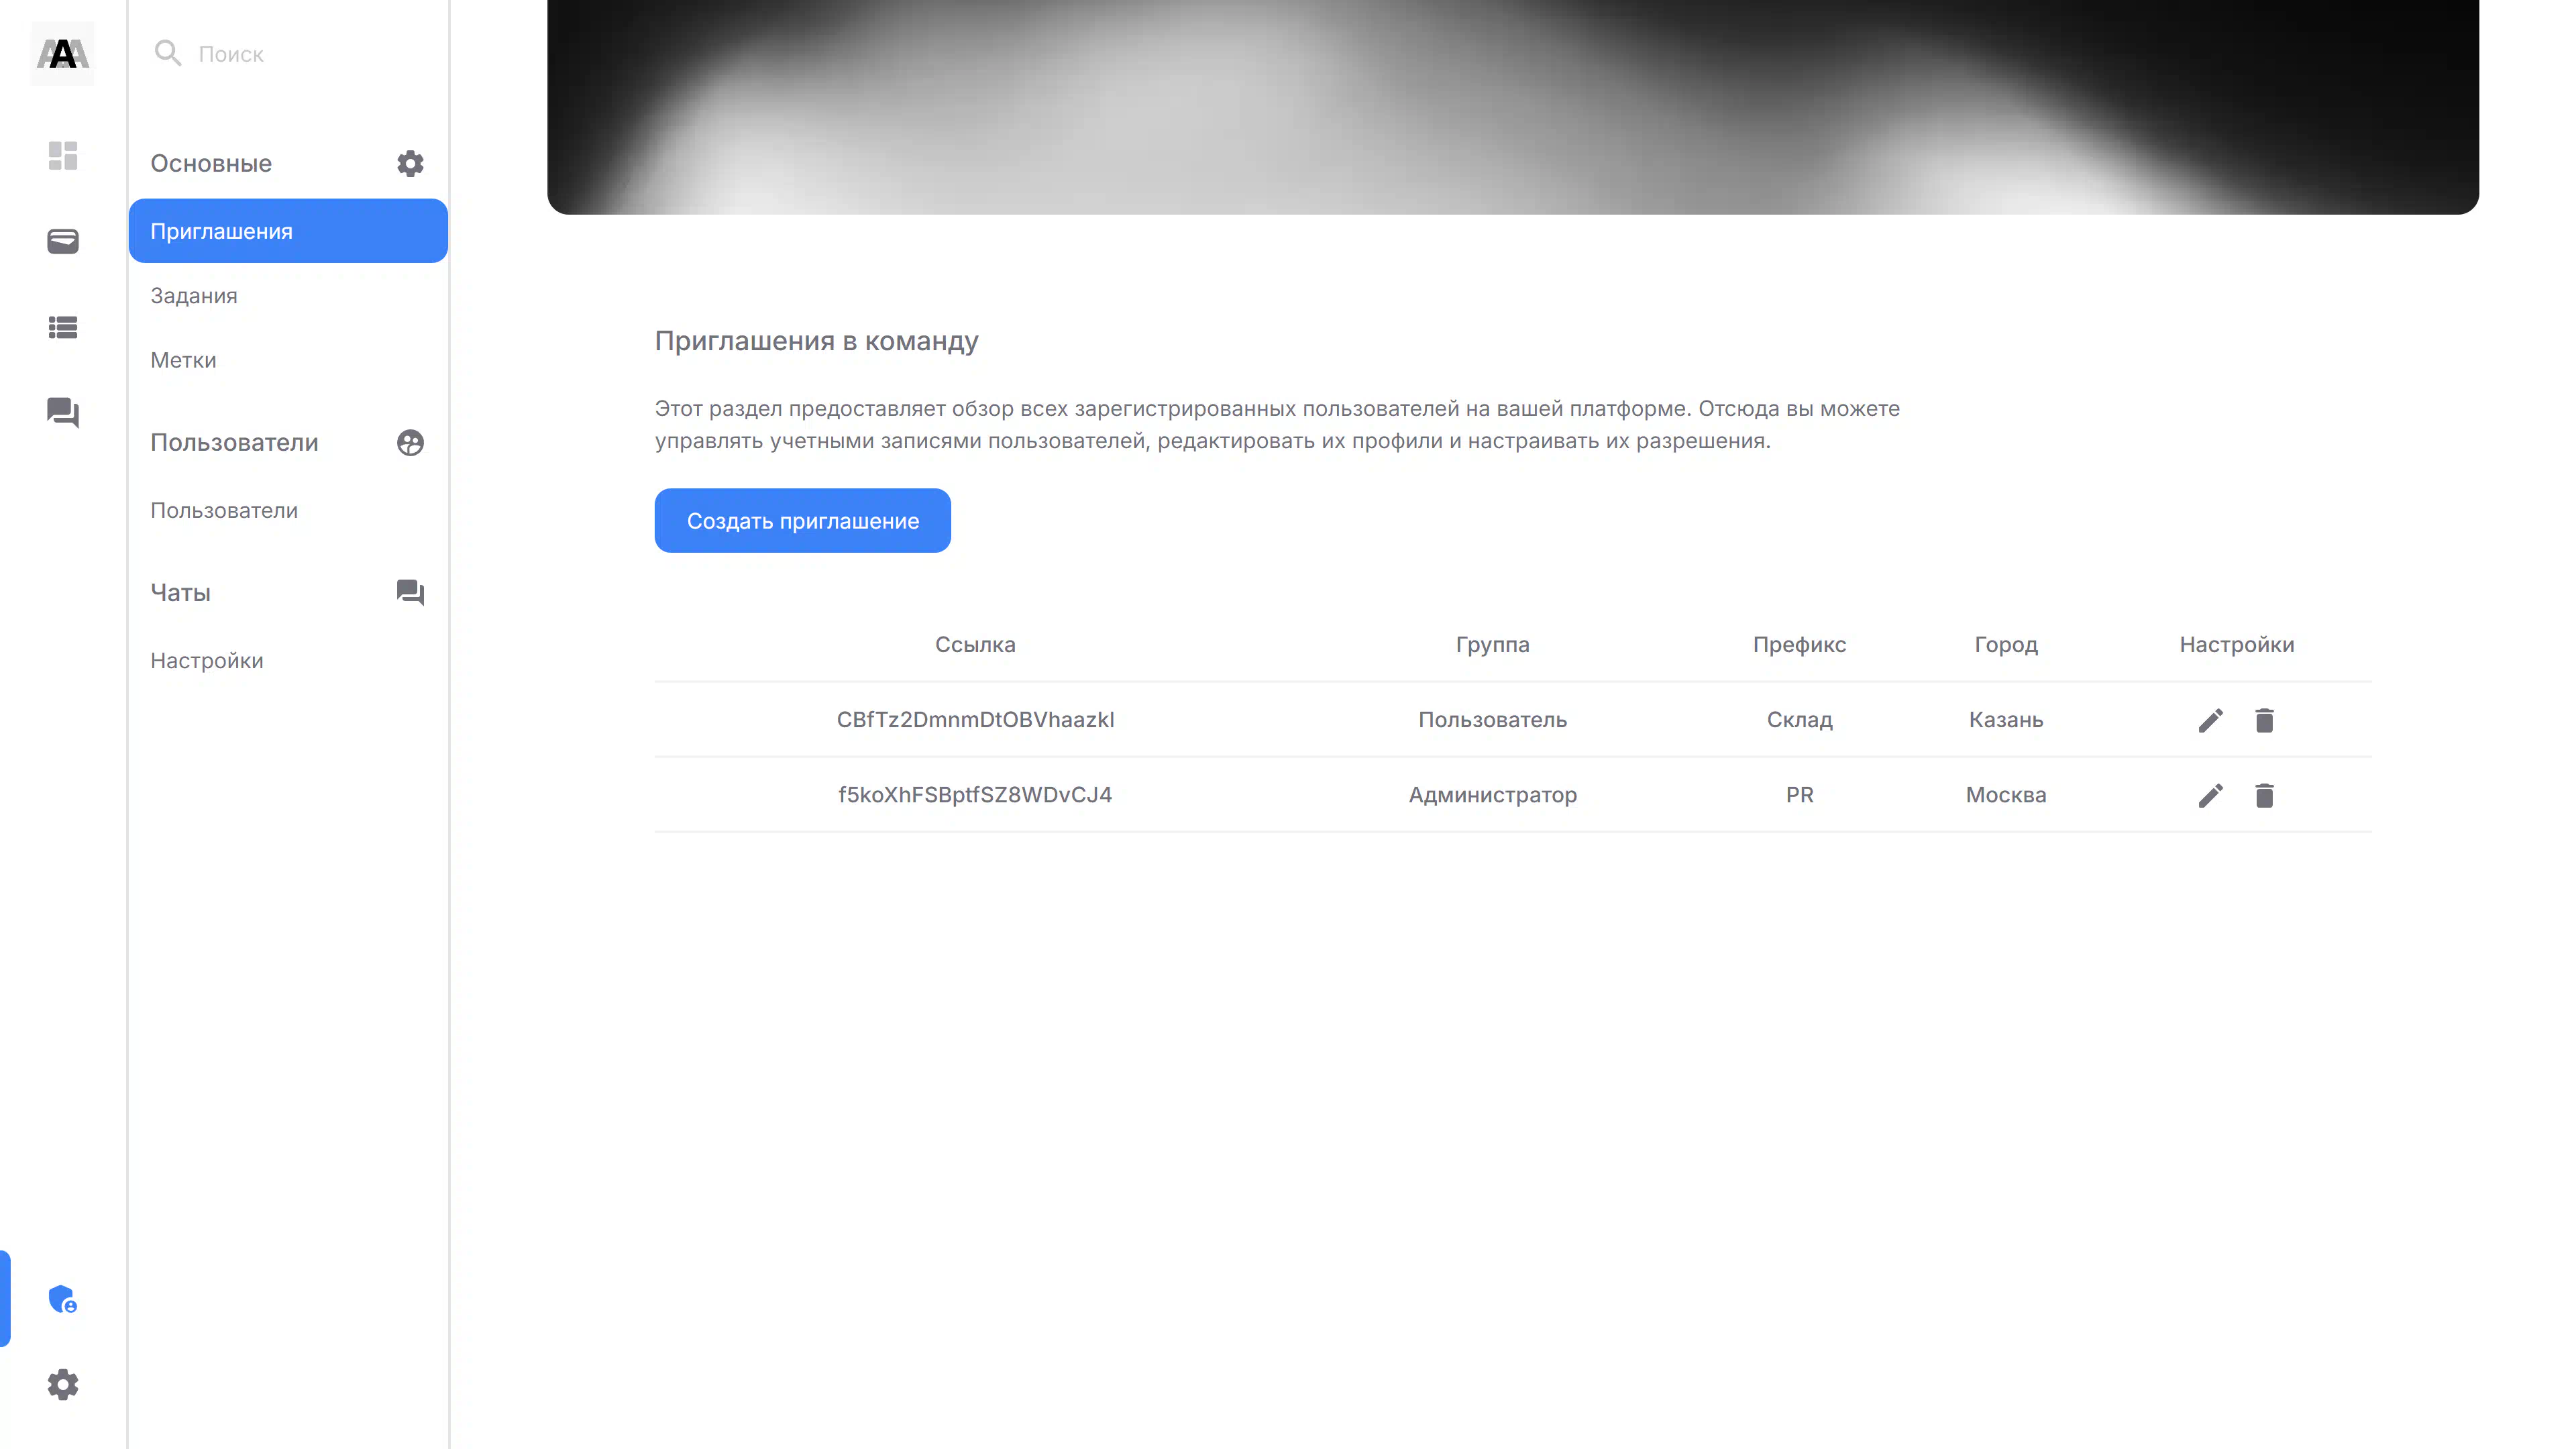Open the dashboard grid icon in left rail

[62, 155]
